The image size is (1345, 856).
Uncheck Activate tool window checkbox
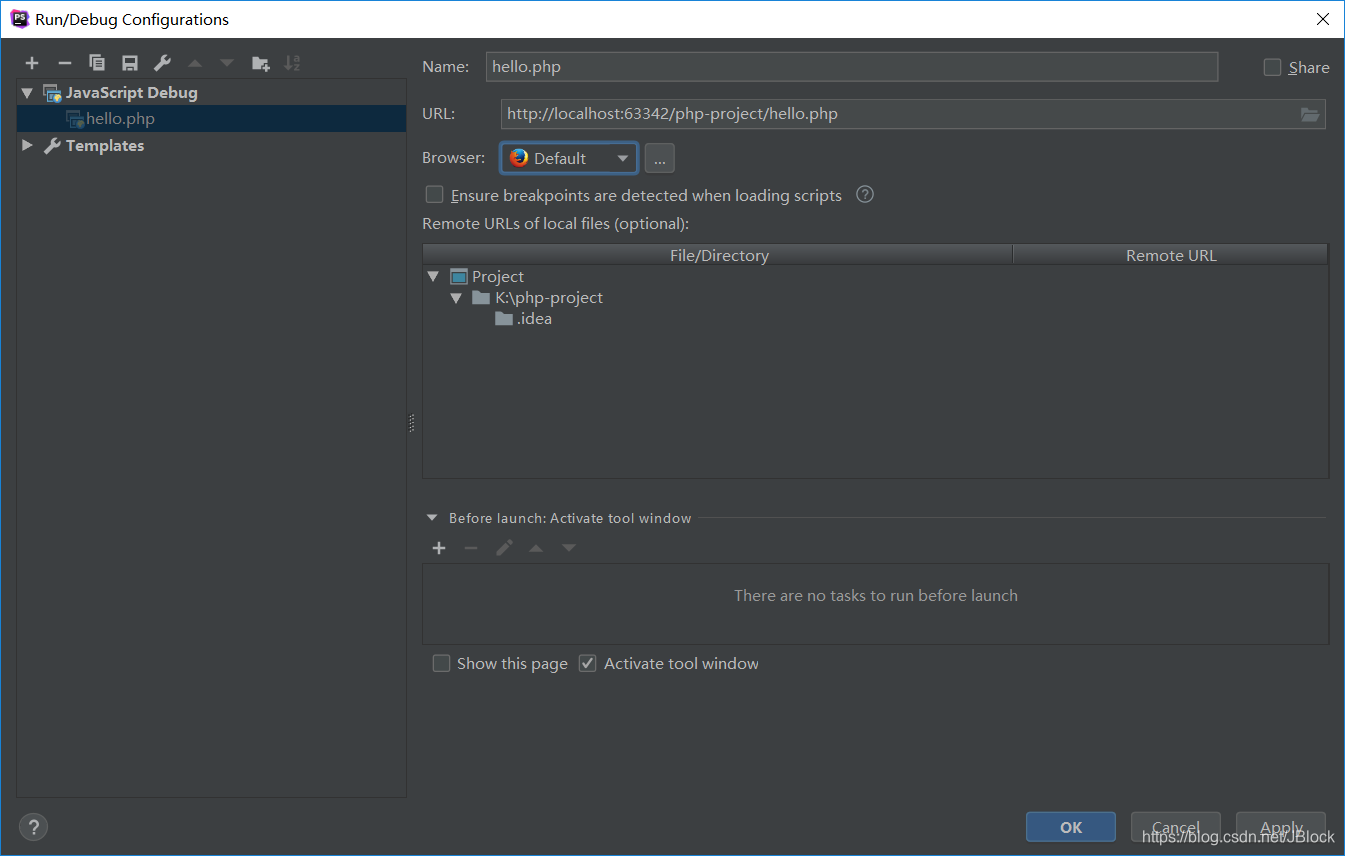tap(588, 663)
